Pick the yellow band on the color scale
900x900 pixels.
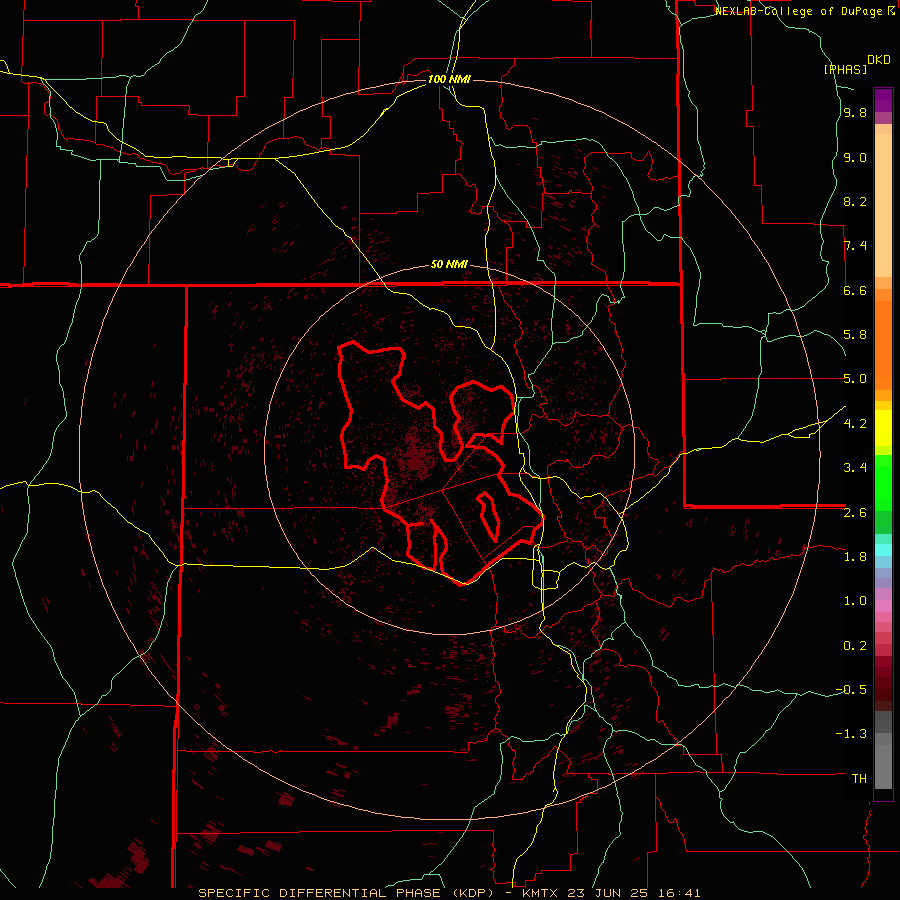click(x=883, y=428)
